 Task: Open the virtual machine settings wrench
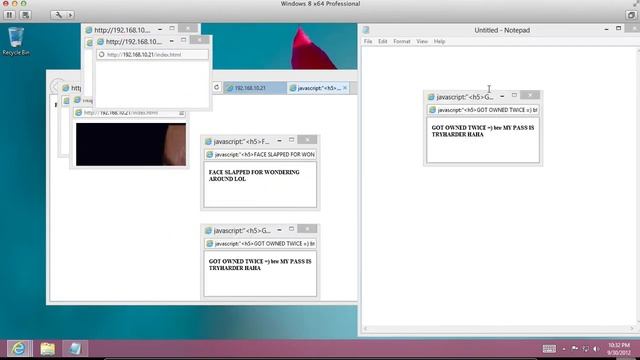click(58, 15)
